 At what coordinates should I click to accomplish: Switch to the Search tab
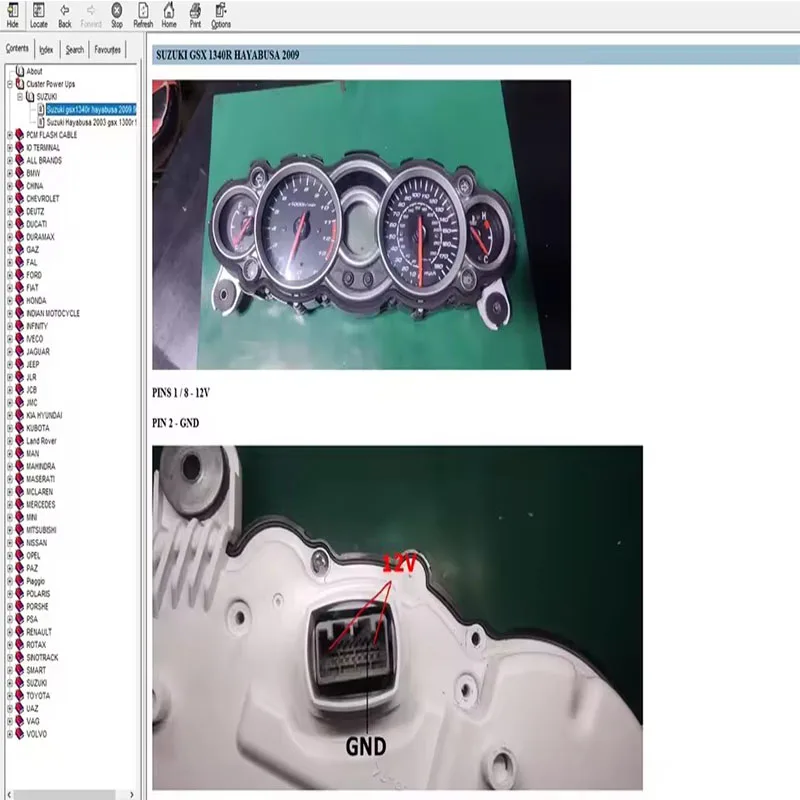pyautogui.click(x=74, y=48)
